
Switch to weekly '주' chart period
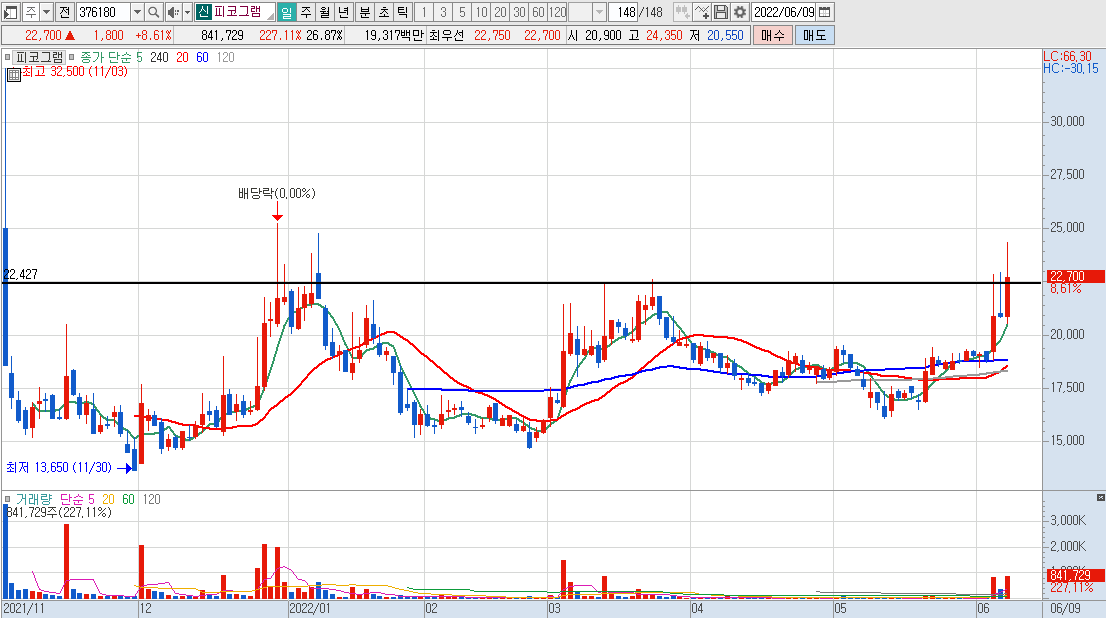(305, 12)
